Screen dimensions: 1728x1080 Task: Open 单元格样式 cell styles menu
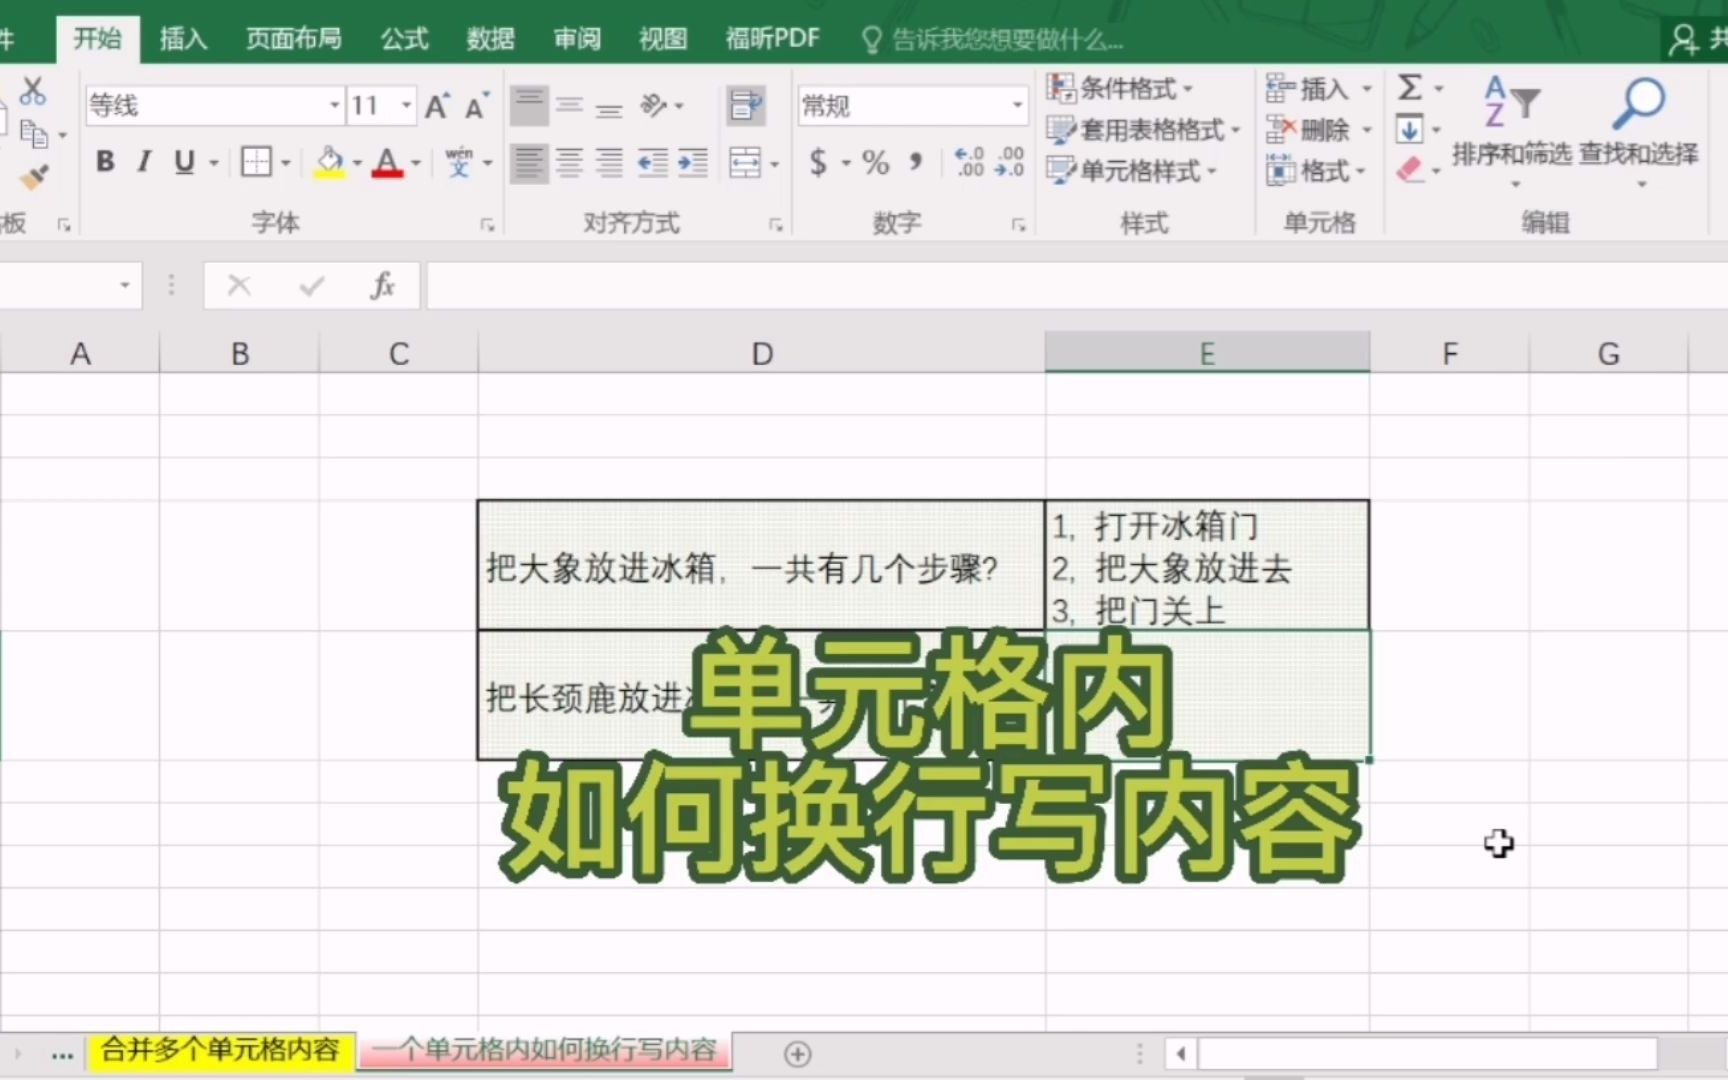point(1131,171)
